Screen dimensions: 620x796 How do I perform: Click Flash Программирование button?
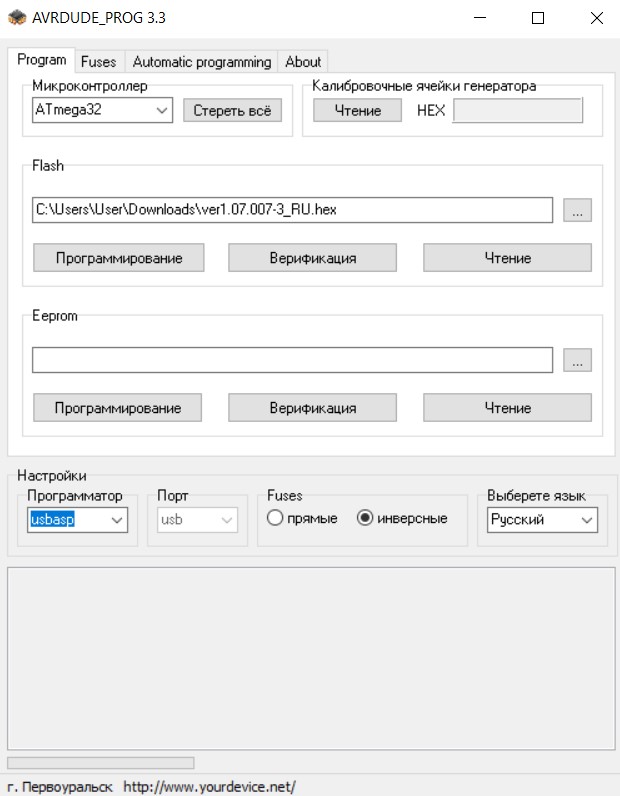point(118,258)
